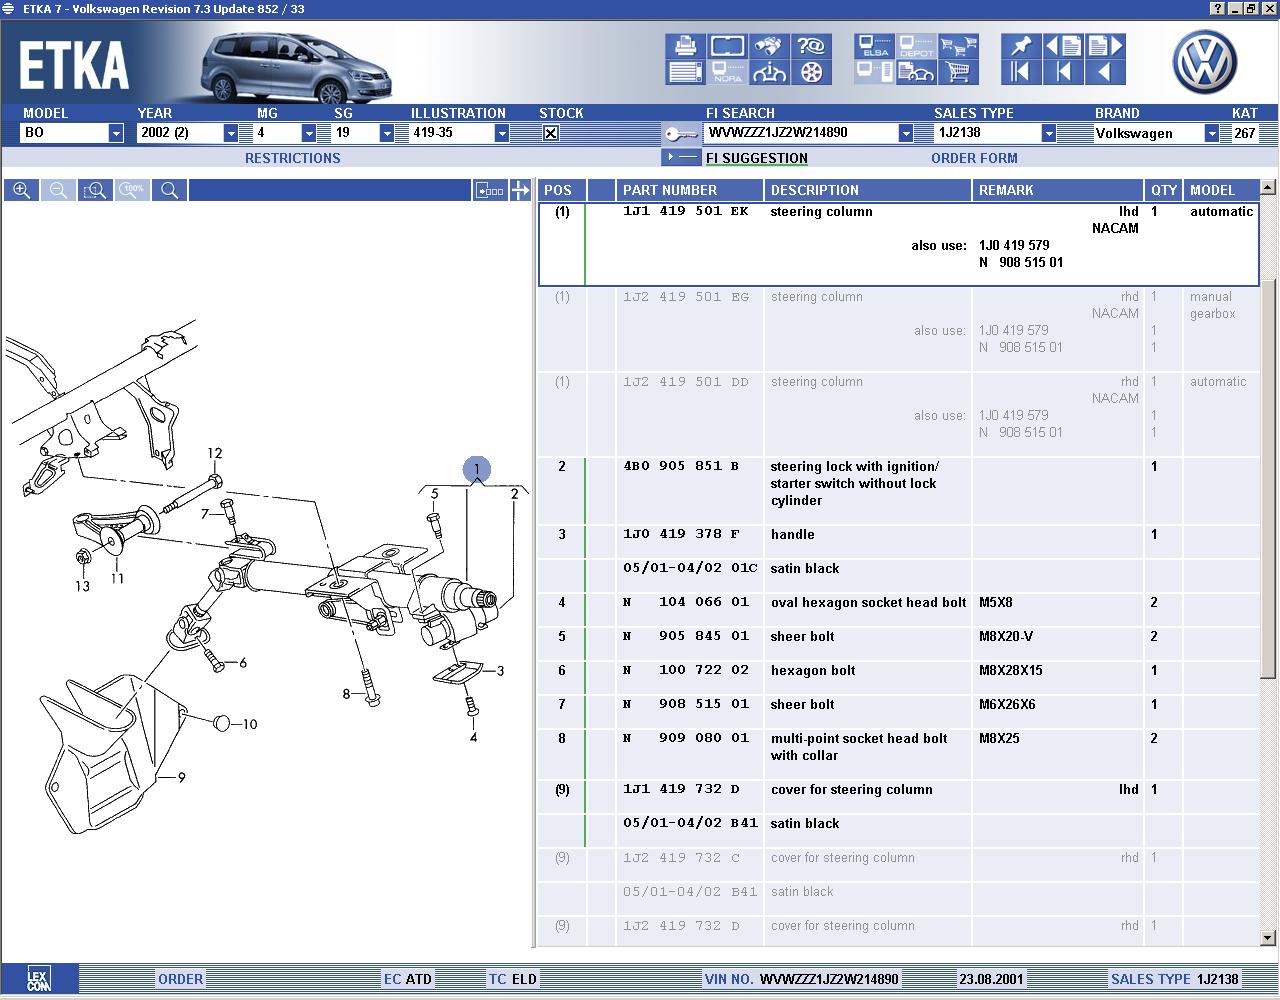Image resolution: width=1280 pixels, height=1000 pixels.
Task: Click ORDER in the status bar
Action: 180,979
